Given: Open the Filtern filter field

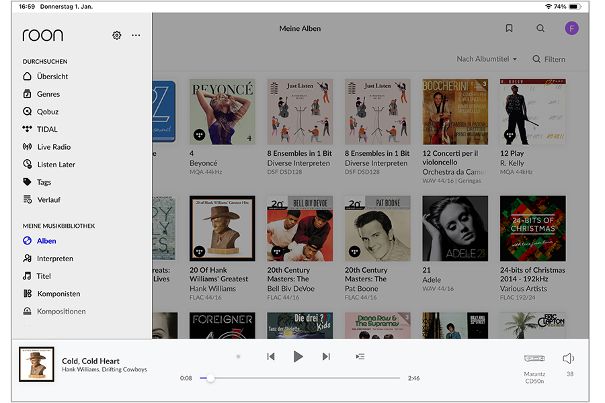Looking at the screenshot, I should point(549,59).
